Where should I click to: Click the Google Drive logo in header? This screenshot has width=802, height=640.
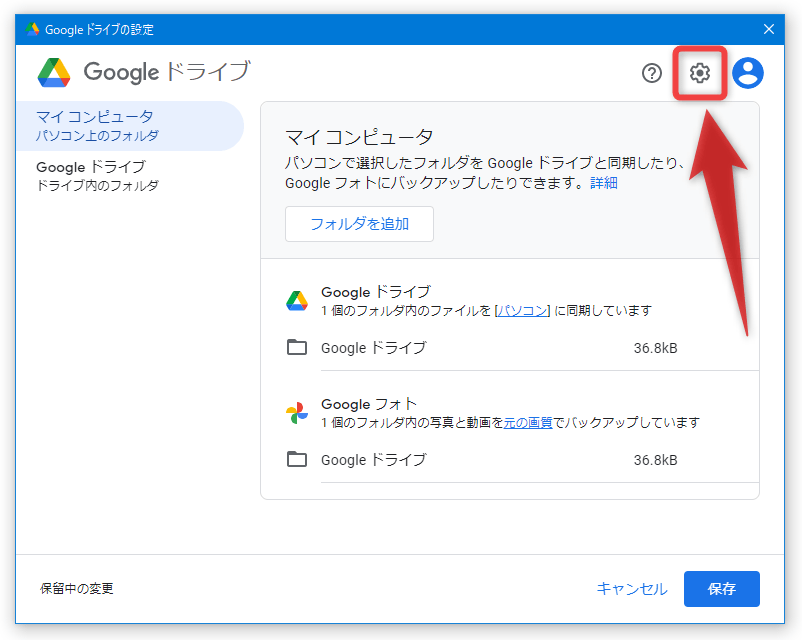click(x=54, y=73)
